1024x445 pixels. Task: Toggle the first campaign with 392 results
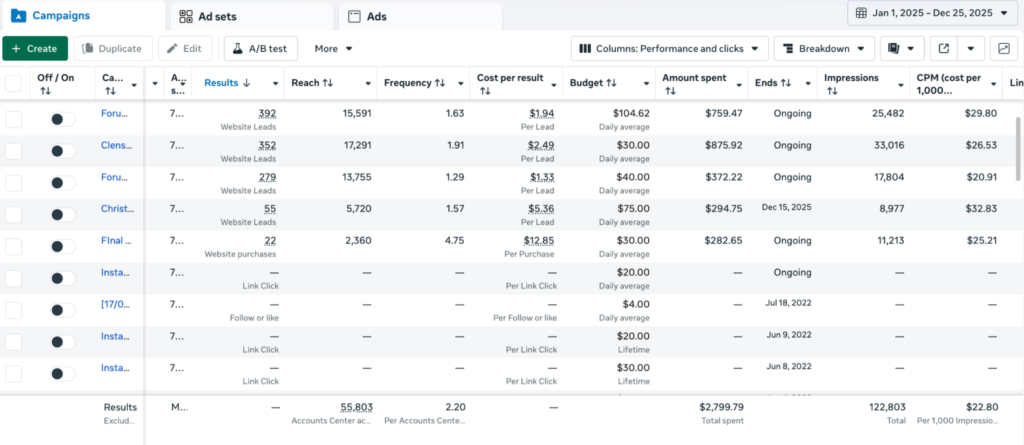click(x=62, y=119)
